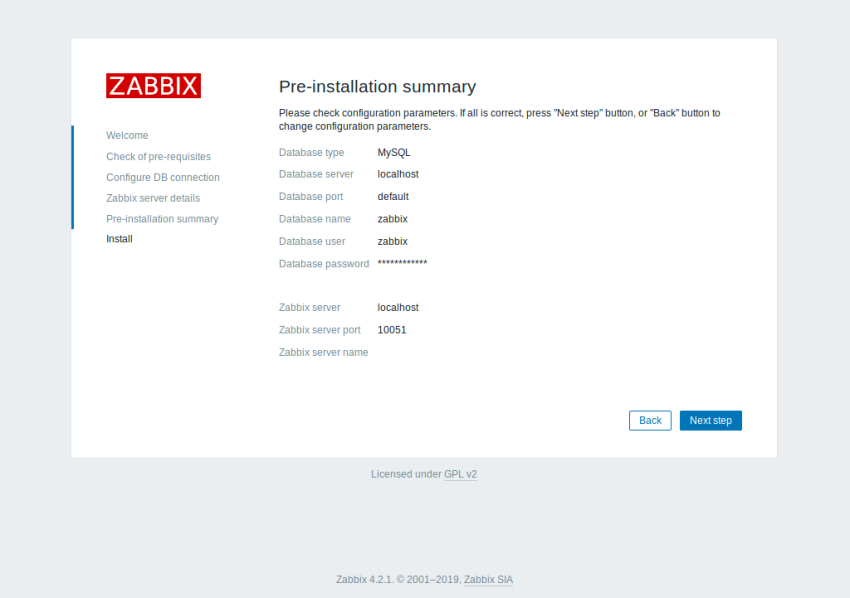Click the Next step button
This screenshot has height=598, width=850.
(x=710, y=420)
